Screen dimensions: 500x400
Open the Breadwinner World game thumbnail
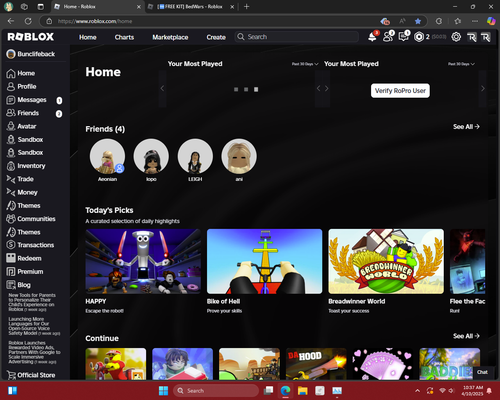(386, 261)
